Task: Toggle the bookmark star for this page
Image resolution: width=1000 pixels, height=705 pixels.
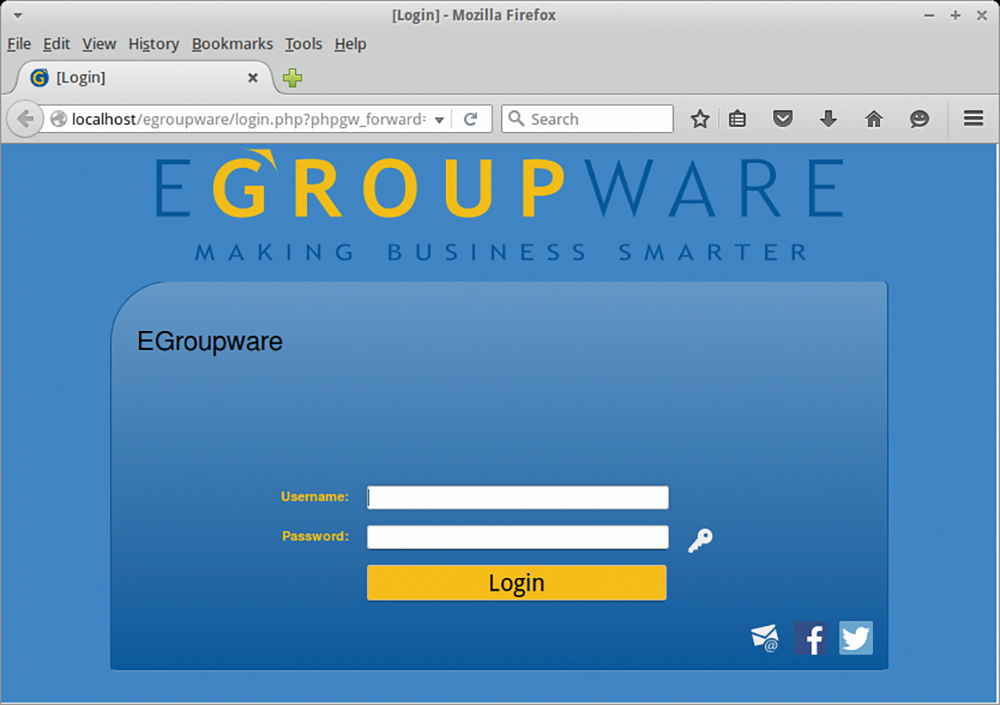Action: point(700,118)
